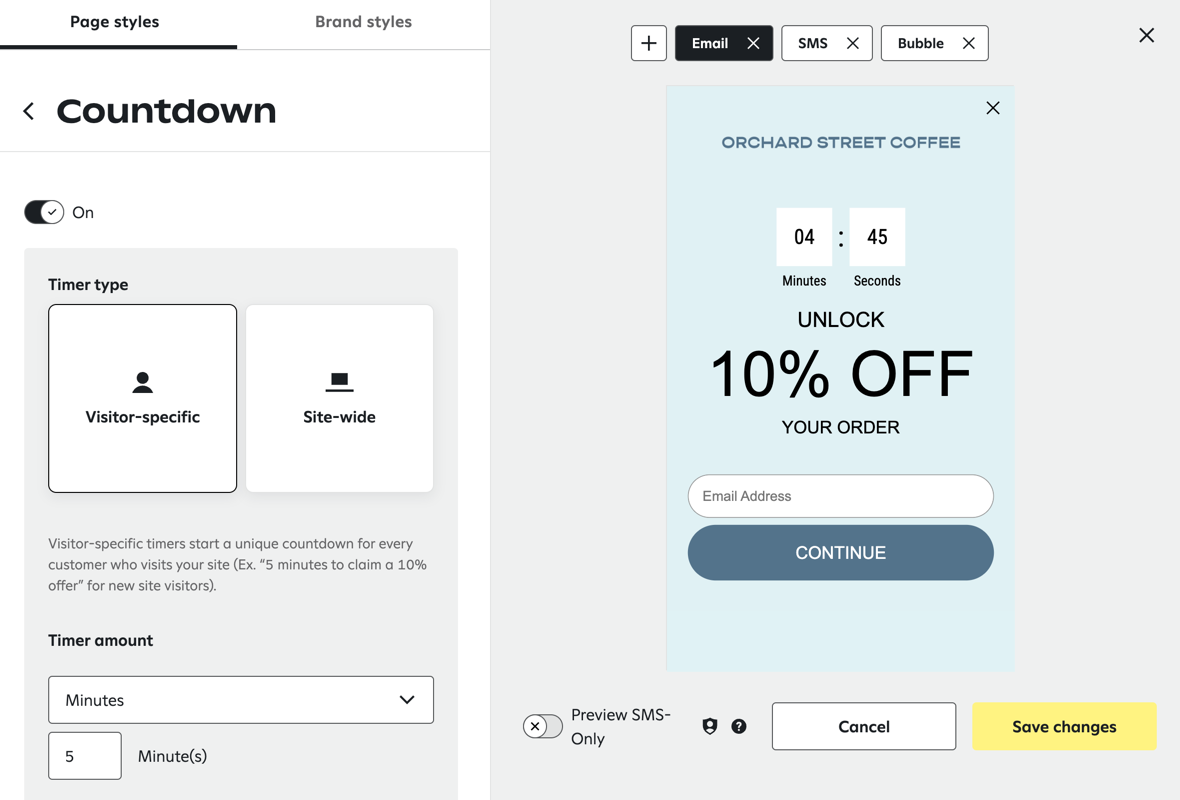Click the CONTINUE button in the popup preview
1180x800 pixels.
[x=840, y=552]
